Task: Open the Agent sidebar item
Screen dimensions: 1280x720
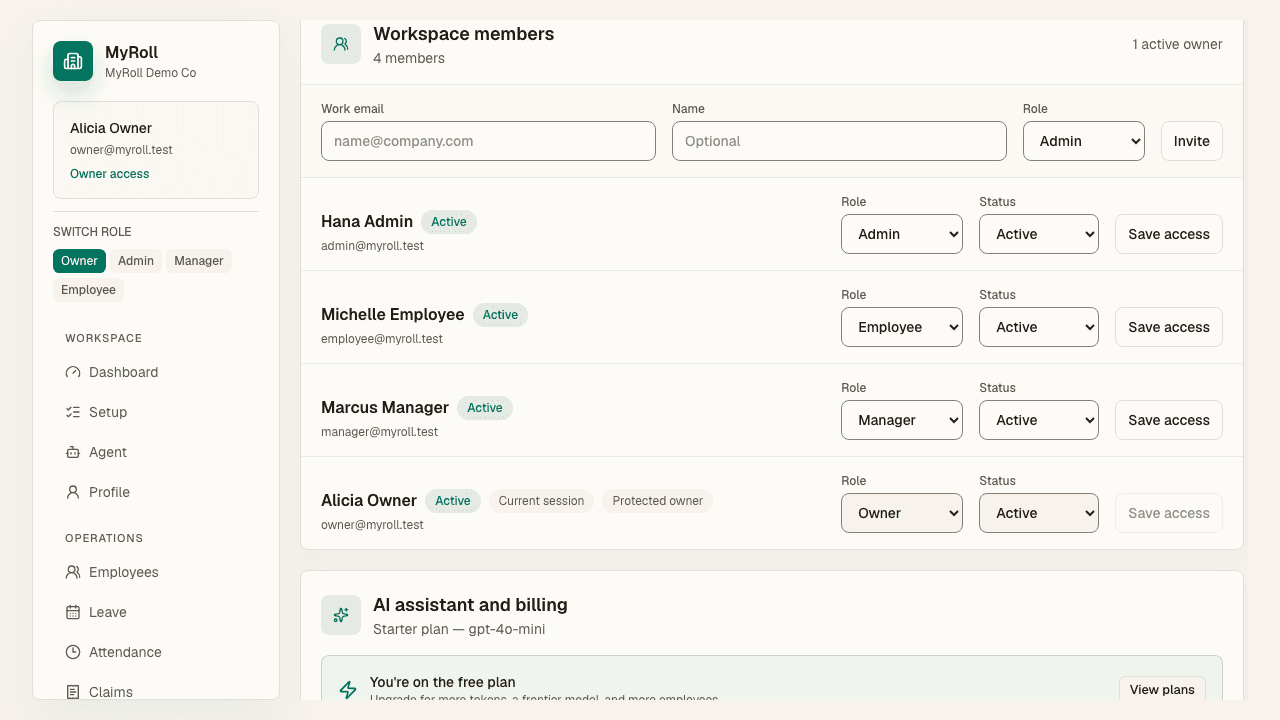Action: tap(156, 452)
